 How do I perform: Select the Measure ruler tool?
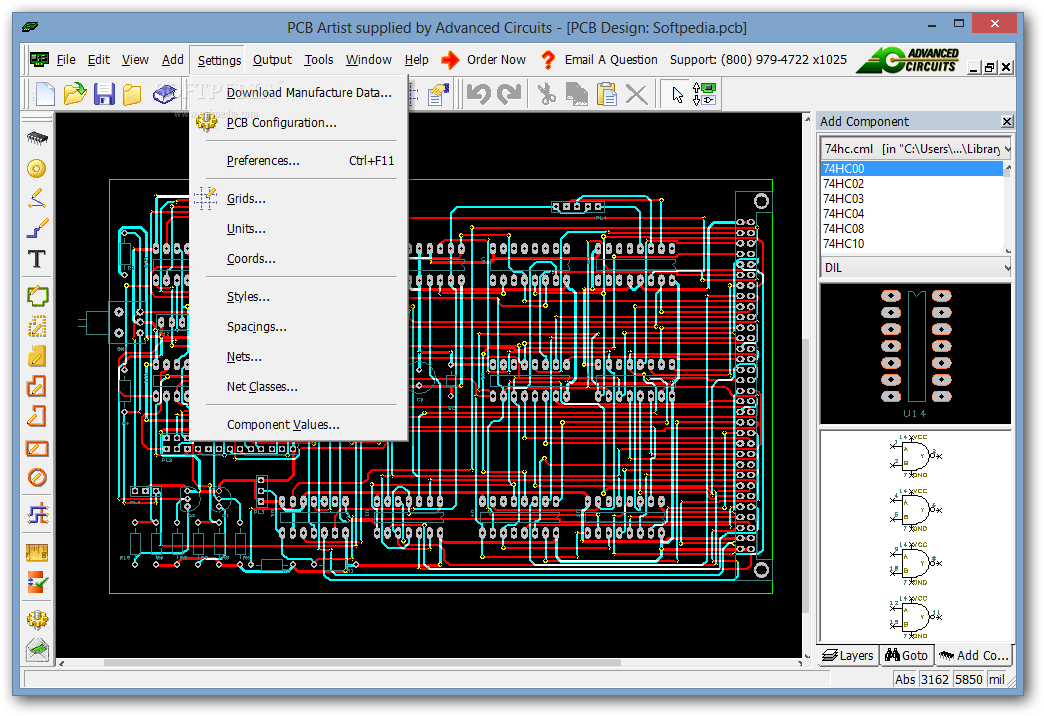click(37, 552)
